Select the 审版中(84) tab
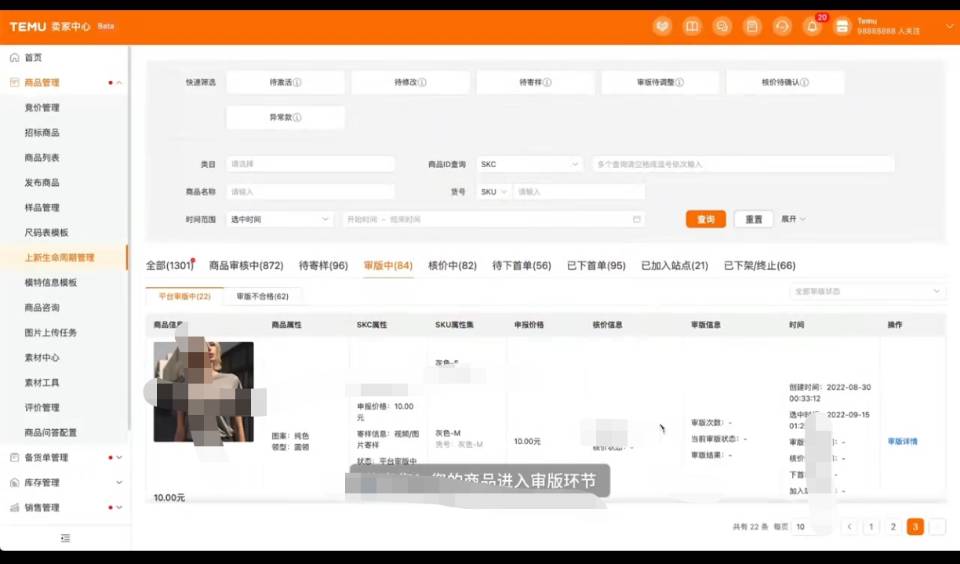 coord(388,266)
